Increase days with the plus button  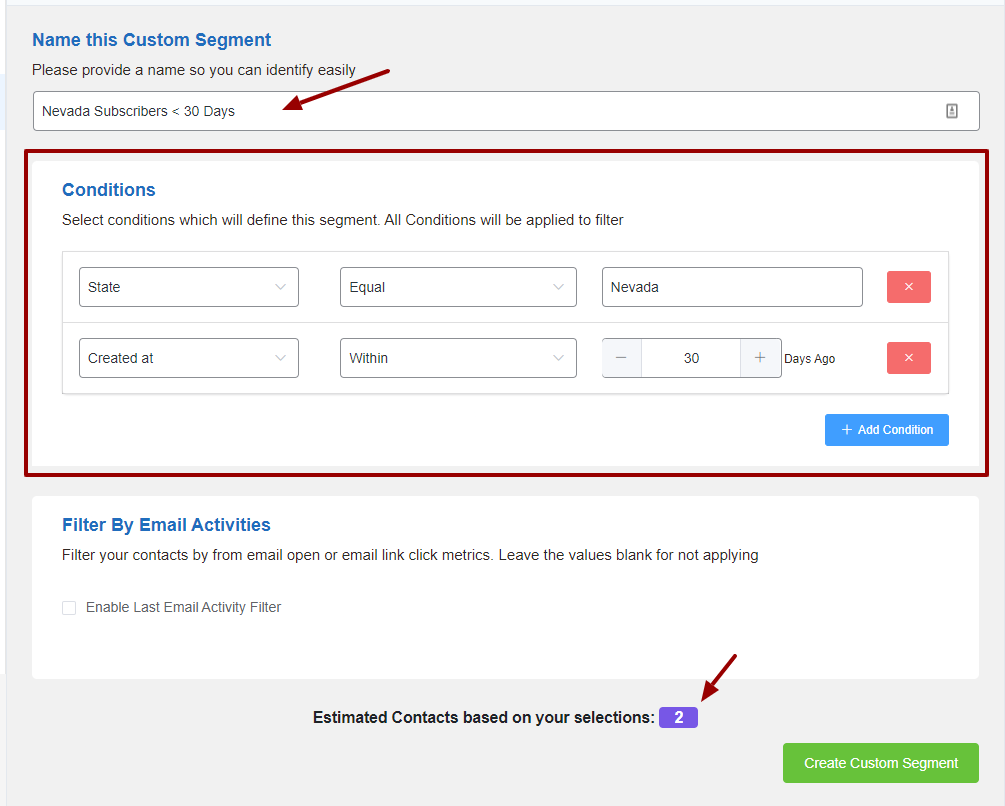[x=760, y=358]
